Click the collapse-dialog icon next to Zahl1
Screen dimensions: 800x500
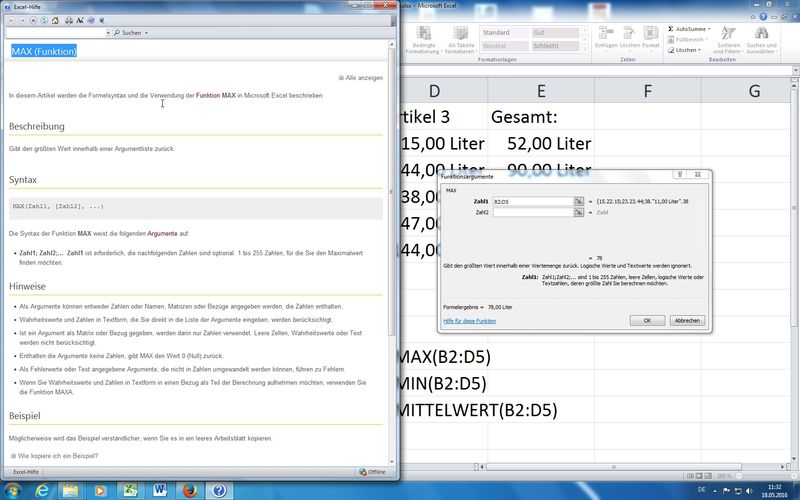pyautogui.click(x=578, y=201)
